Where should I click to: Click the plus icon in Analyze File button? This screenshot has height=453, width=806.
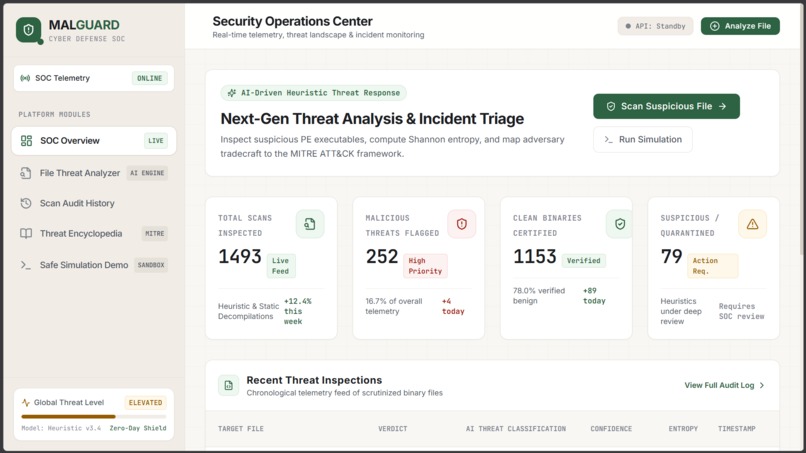point(715,26)
